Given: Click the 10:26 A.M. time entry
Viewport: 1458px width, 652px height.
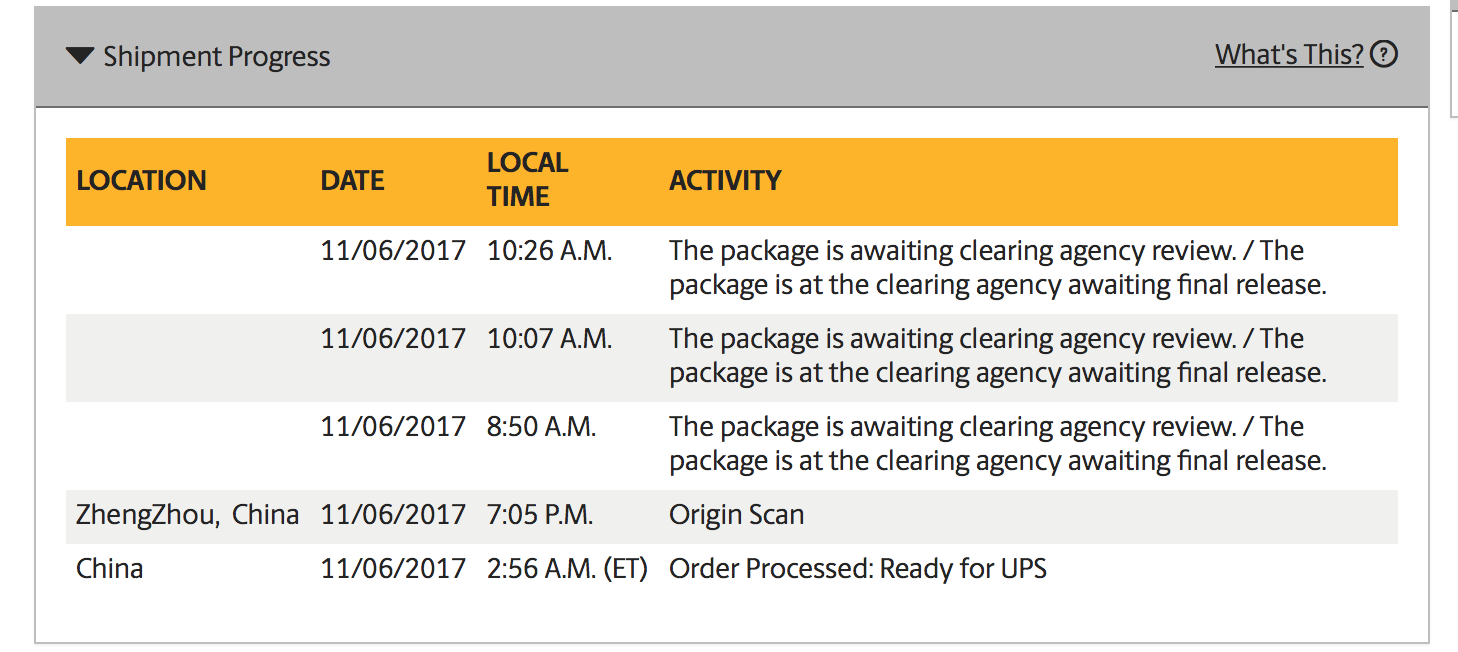Looking at the screenshot, I should (549, 251).
